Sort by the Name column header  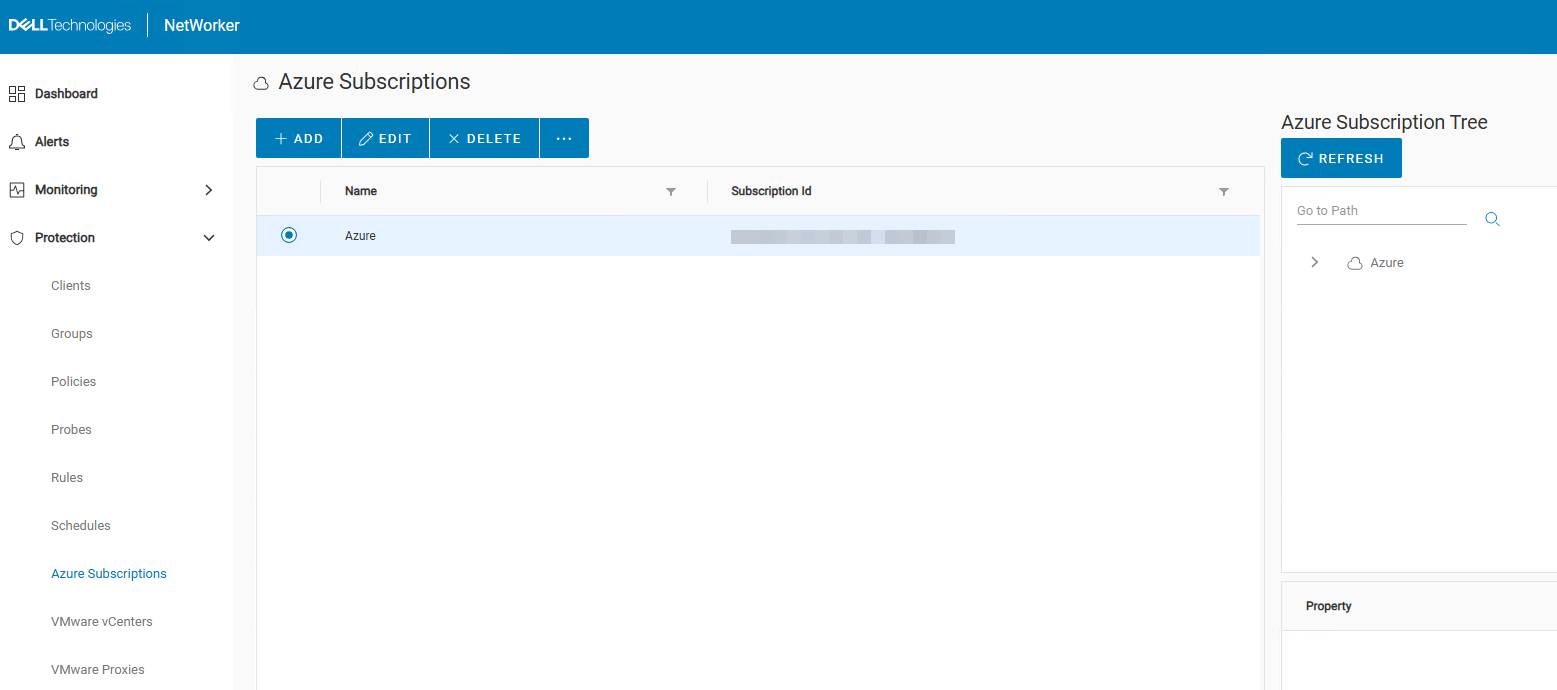[x=361, y=191]
